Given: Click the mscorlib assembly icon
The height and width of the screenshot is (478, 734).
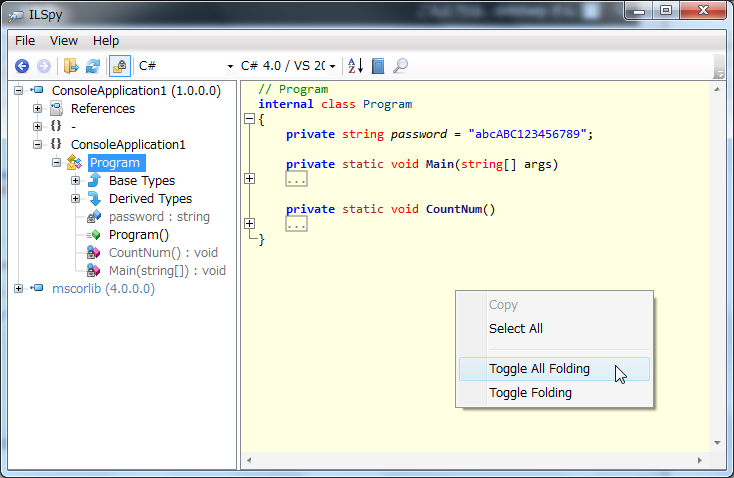Looking at the screenshot, I should (37, 288).
